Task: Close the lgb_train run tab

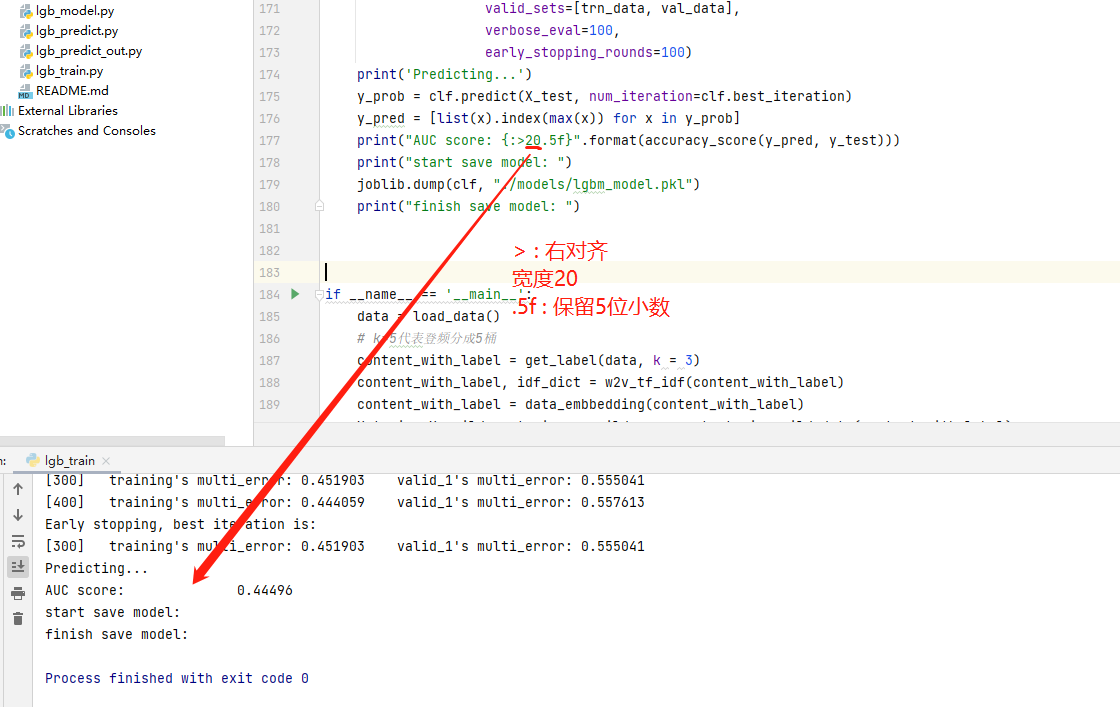Action: coord(106,461)
